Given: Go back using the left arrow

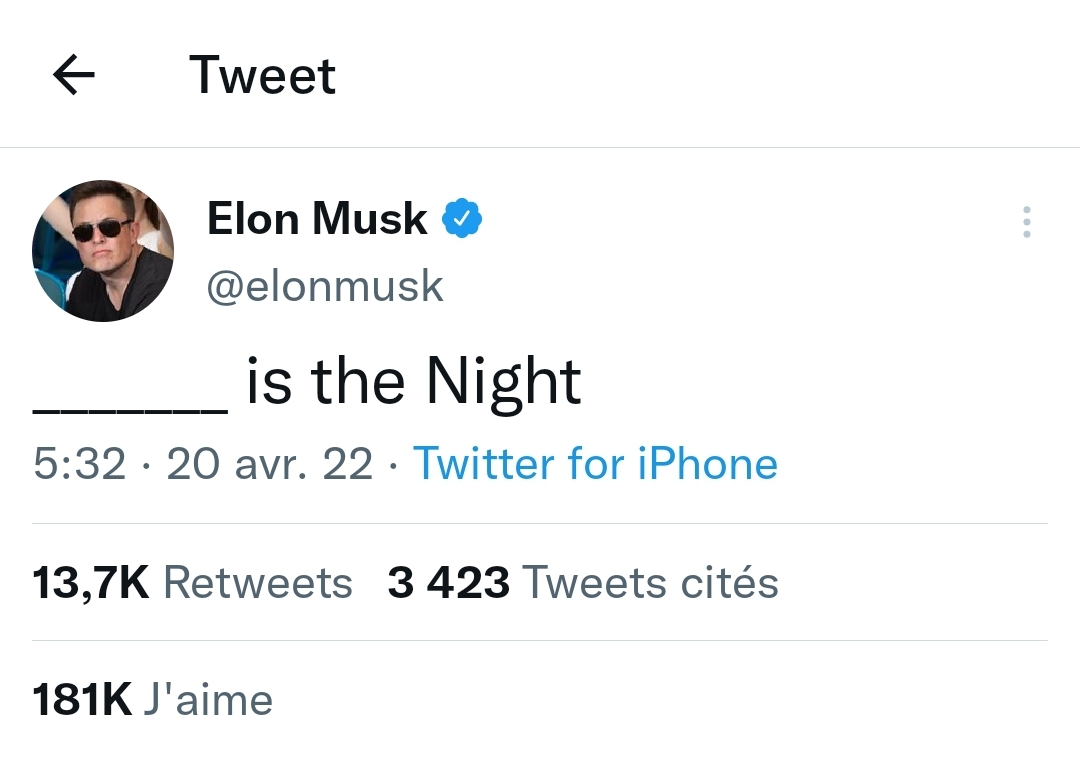Looking at the screenshot, I should 73,75.
